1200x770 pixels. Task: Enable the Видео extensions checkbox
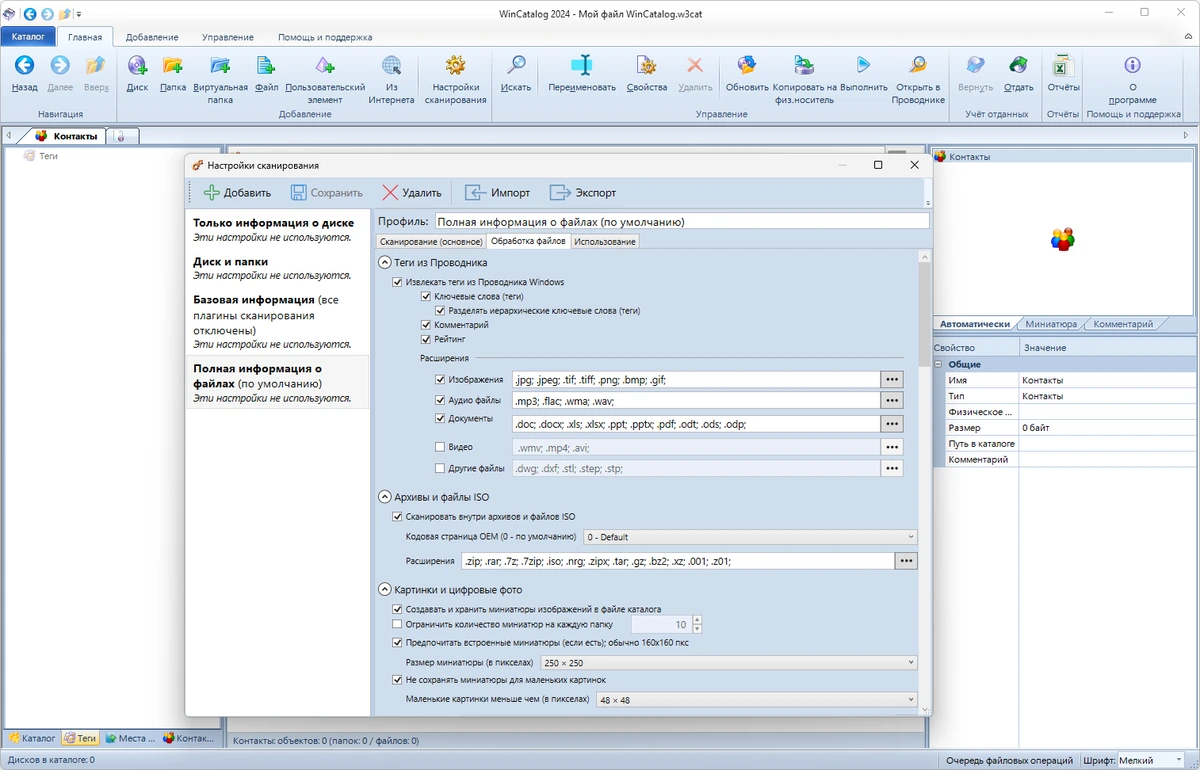pos(440,447)
